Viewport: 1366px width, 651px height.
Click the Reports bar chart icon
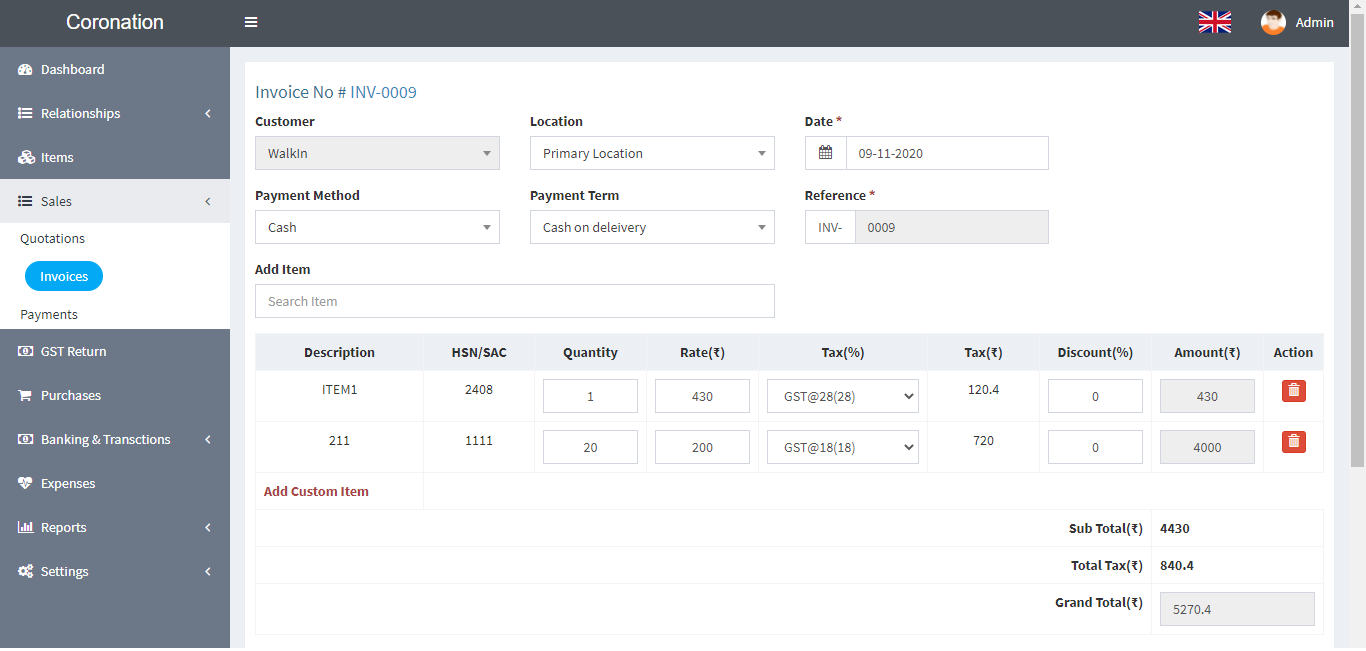click(x=26, y=527)
